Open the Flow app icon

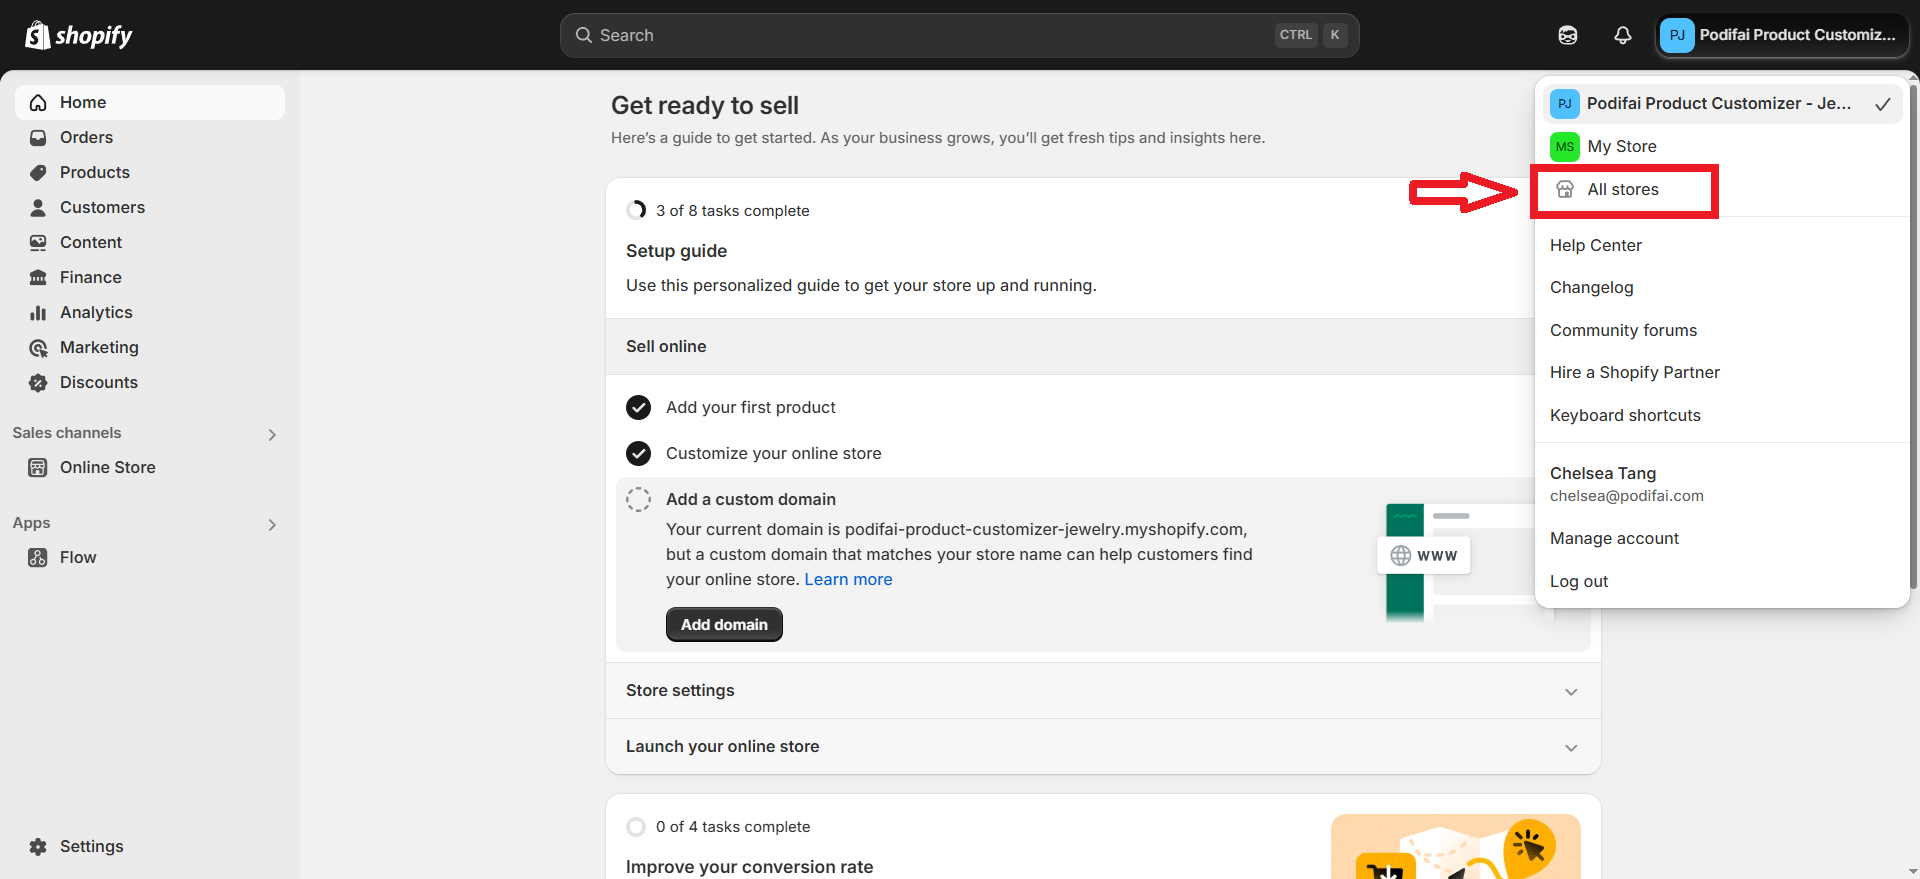click(x=38, y=557)
